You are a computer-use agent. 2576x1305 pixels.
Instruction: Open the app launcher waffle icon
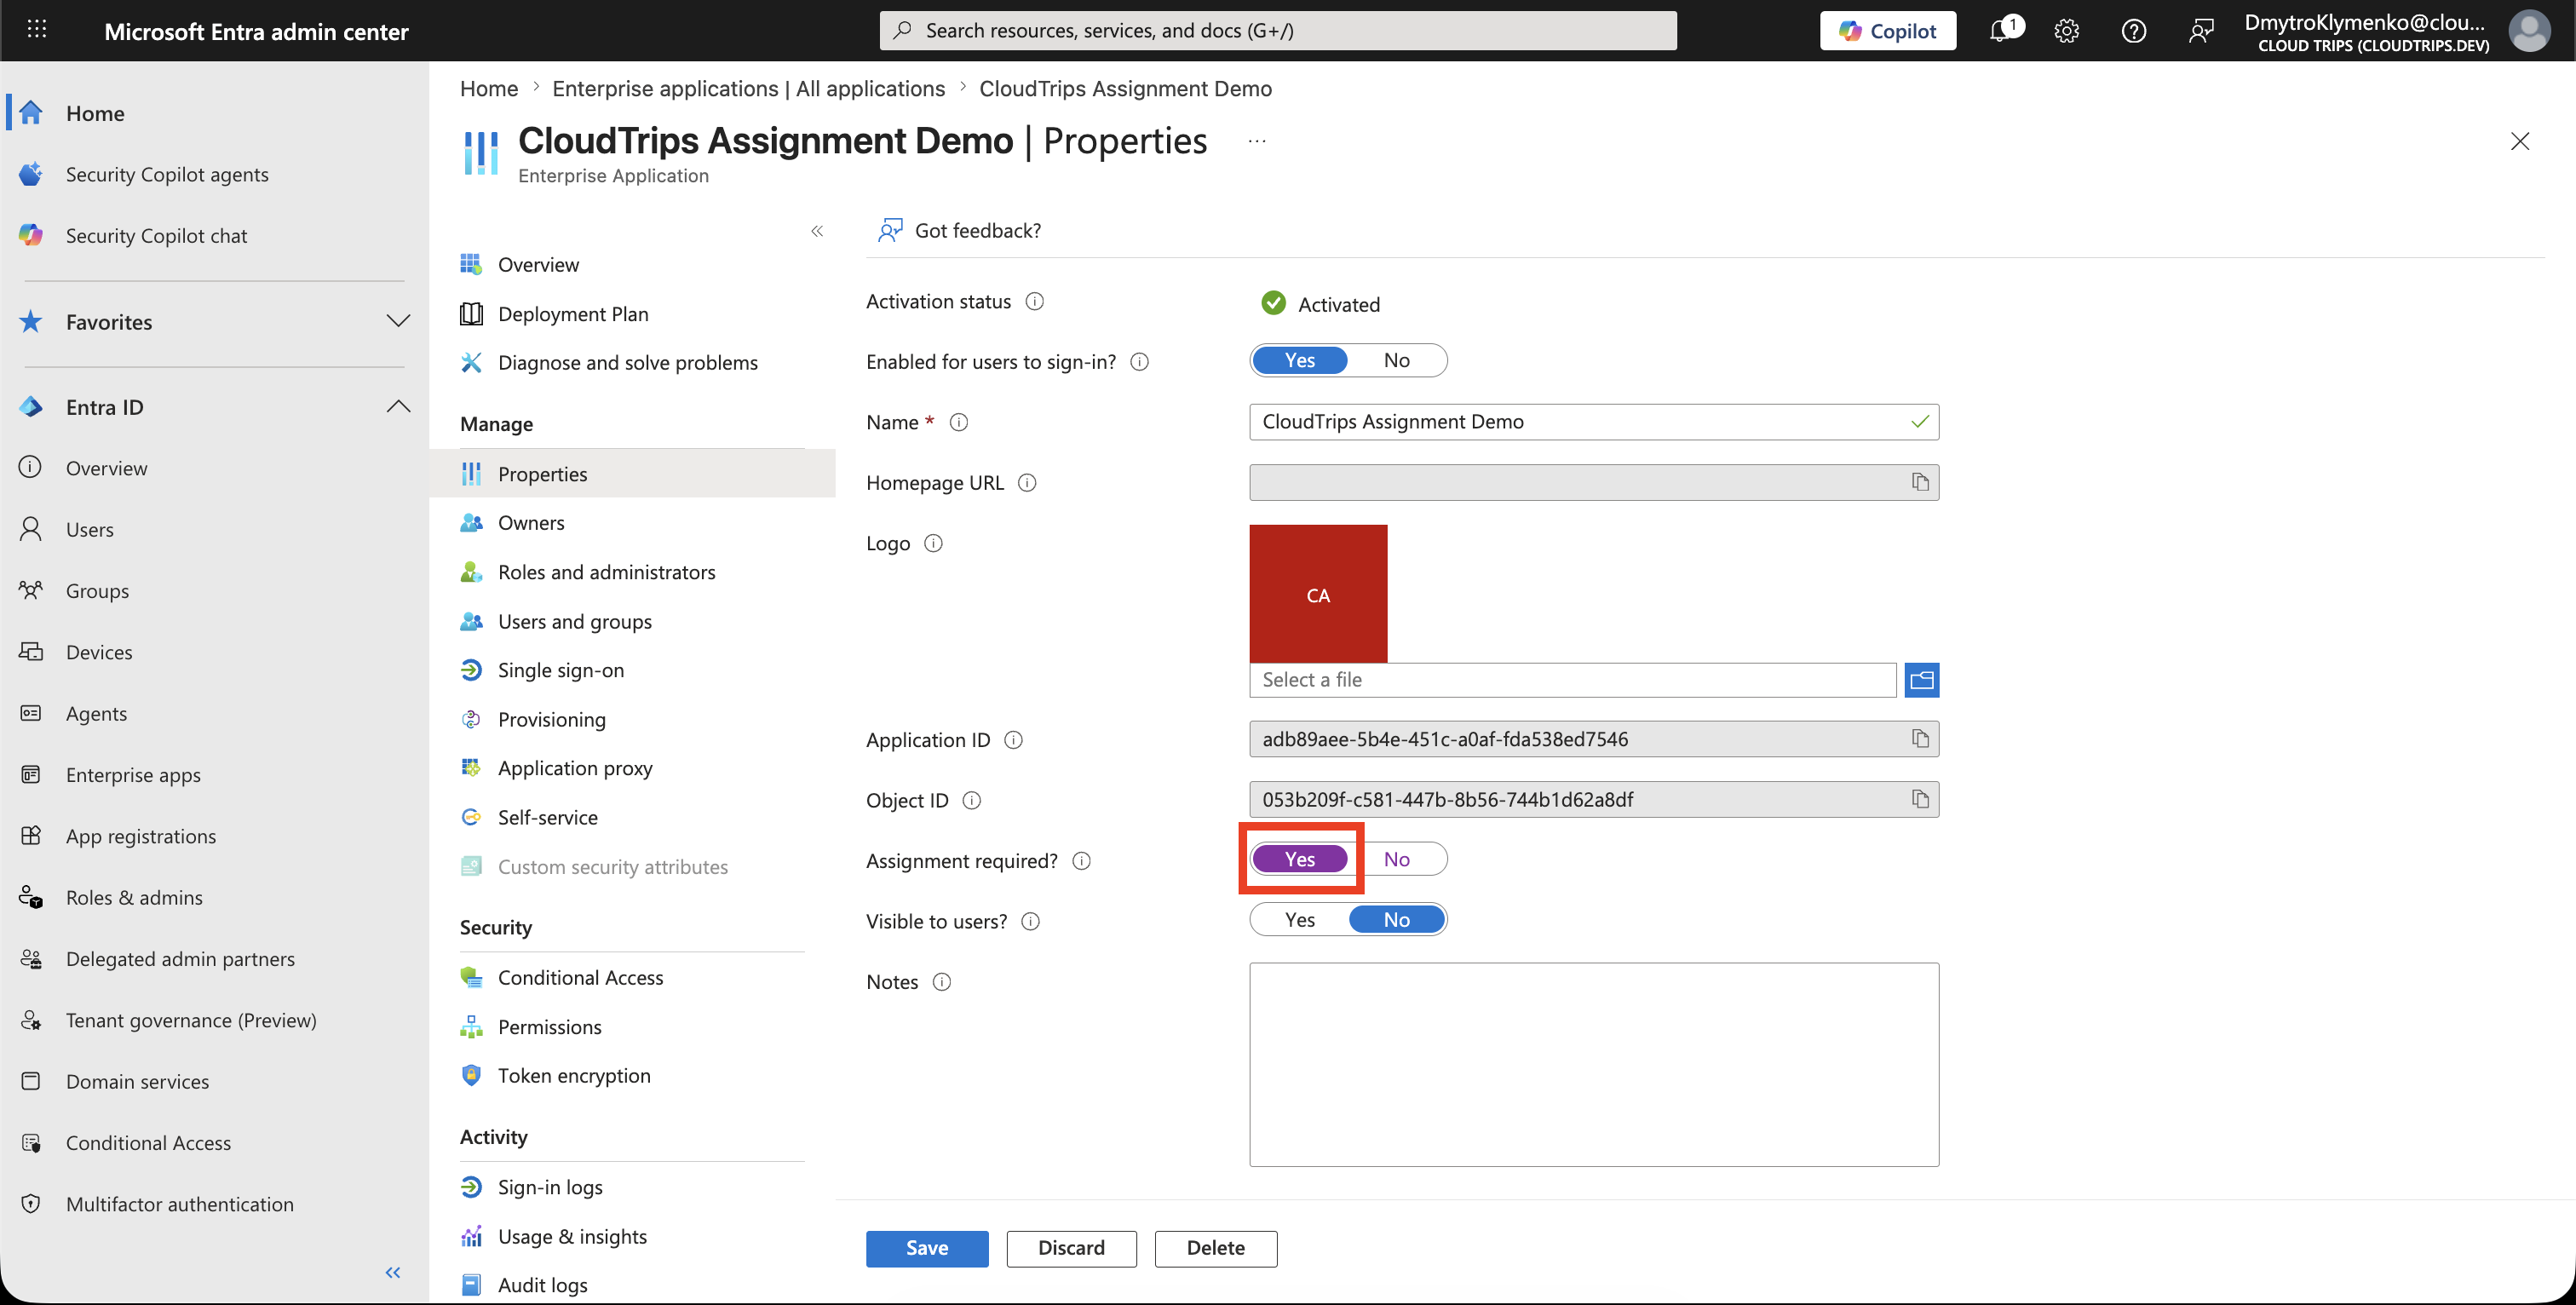coord(37,30)
